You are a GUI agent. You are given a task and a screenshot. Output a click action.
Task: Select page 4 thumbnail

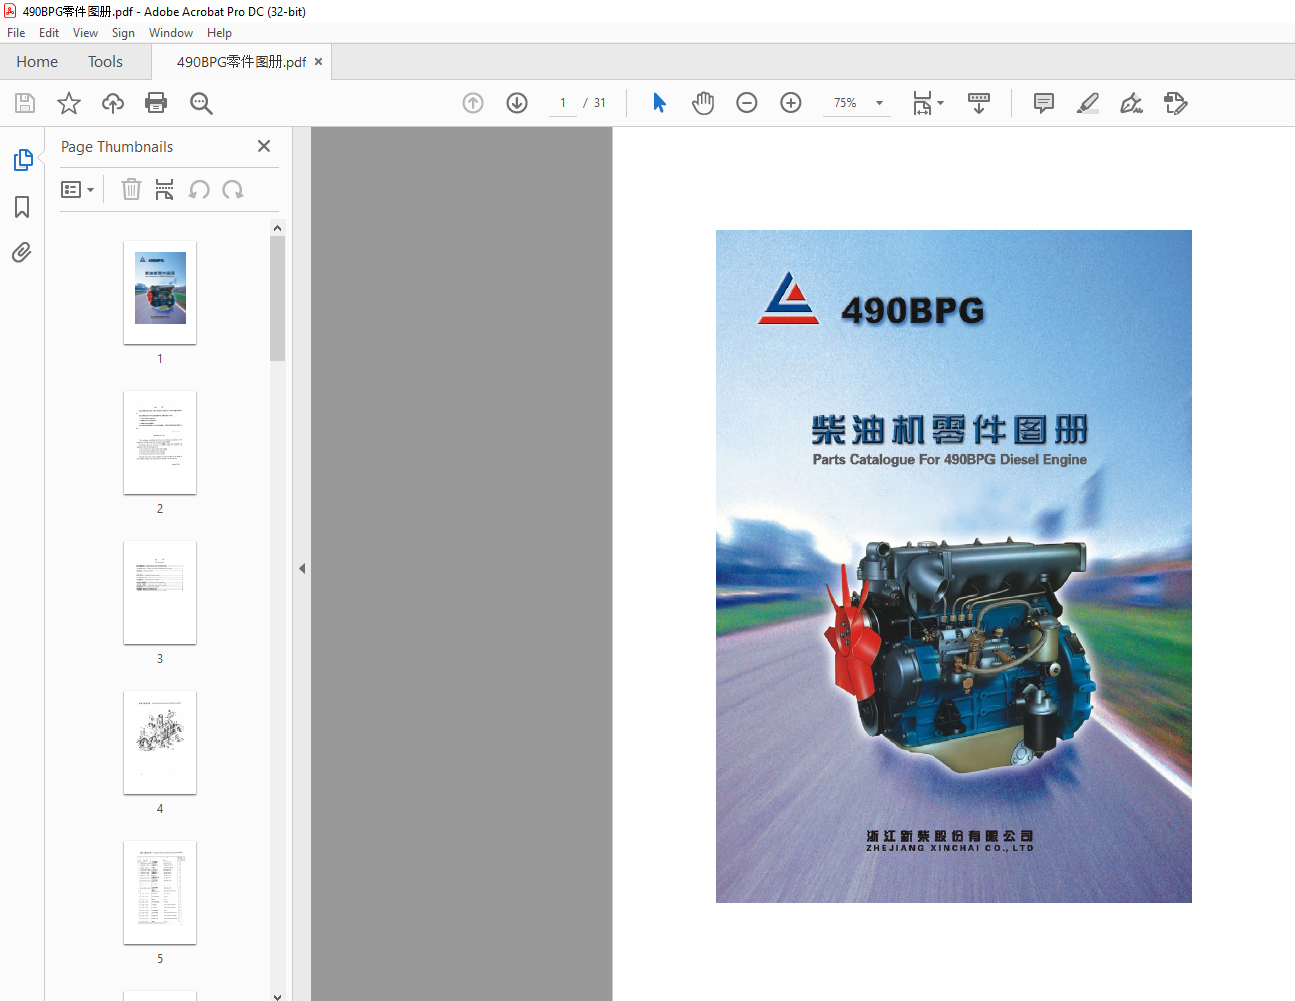pos(160,743)
